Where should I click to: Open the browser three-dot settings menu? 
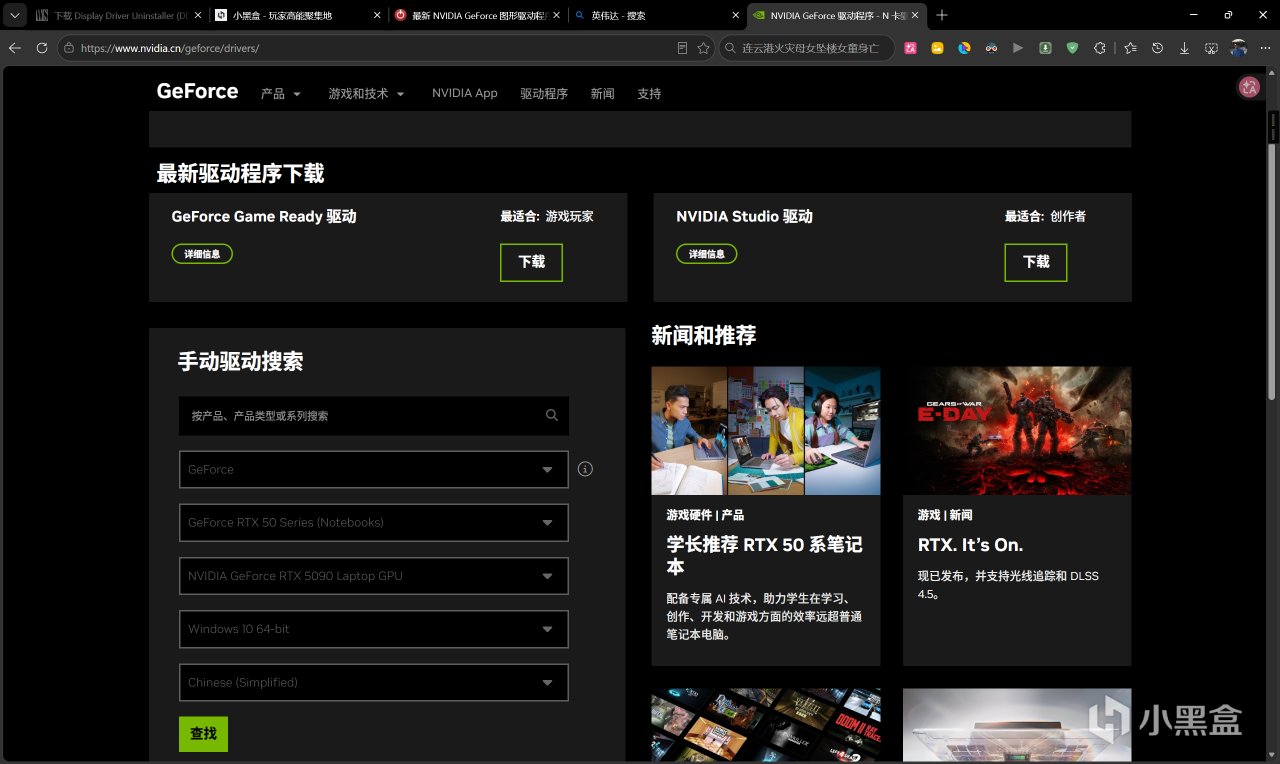(1264, 48)
